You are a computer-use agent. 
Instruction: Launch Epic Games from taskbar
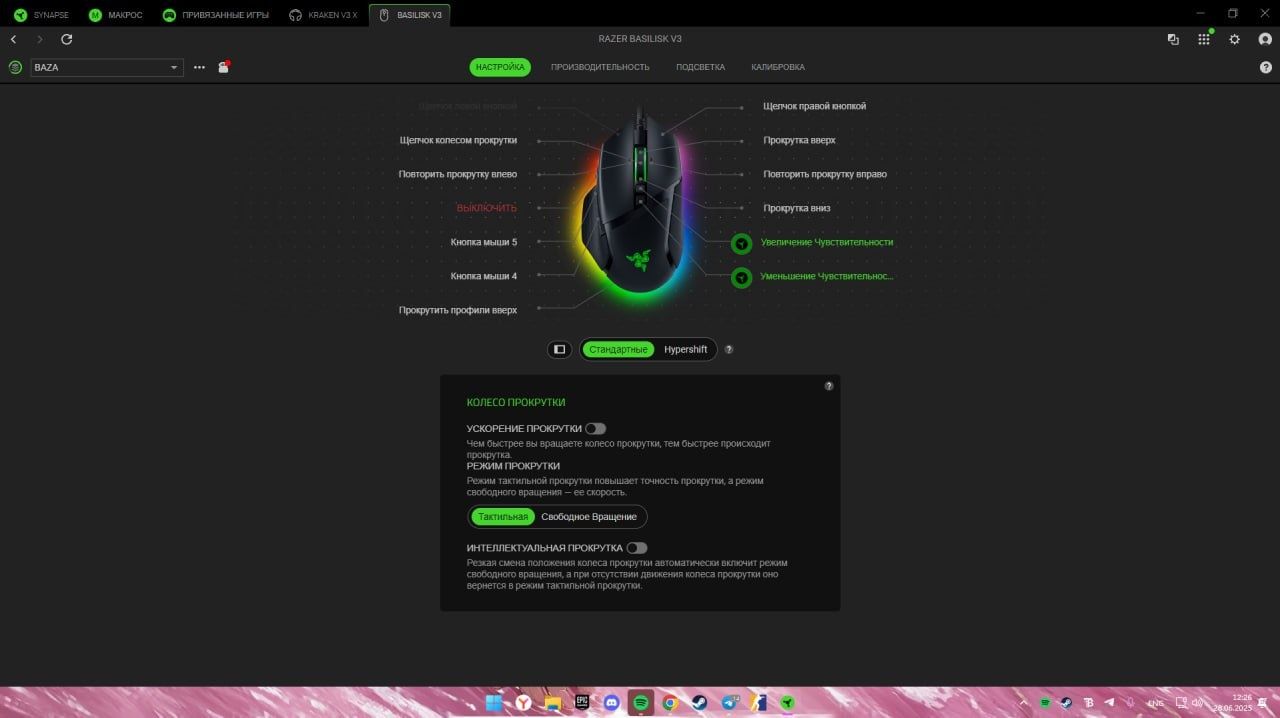(582, 703)
